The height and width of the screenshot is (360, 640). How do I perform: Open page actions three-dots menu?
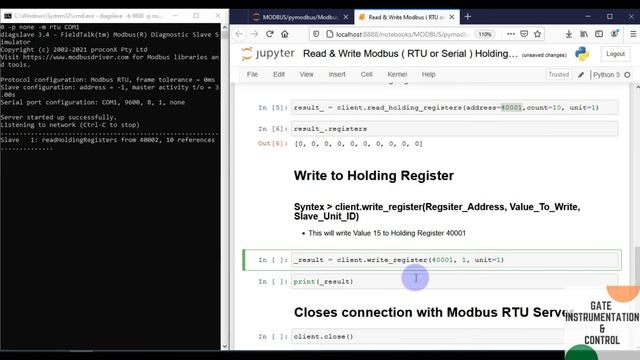pyautogui.click(x=511, y=34)
